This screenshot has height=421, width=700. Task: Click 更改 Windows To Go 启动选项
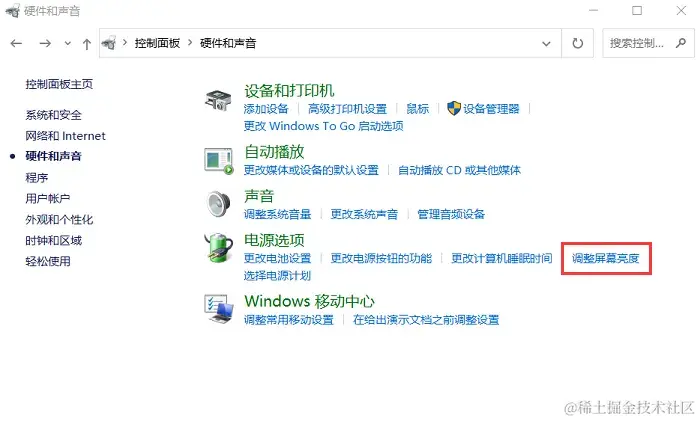(324, 126)
